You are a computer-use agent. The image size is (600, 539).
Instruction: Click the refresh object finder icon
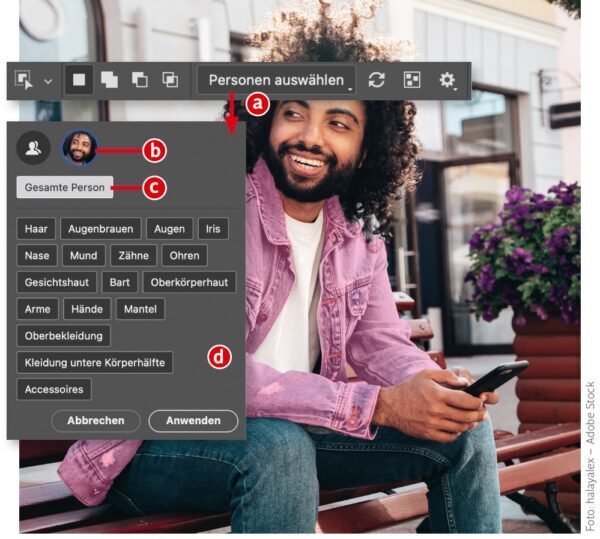click(x=377, y=80)
